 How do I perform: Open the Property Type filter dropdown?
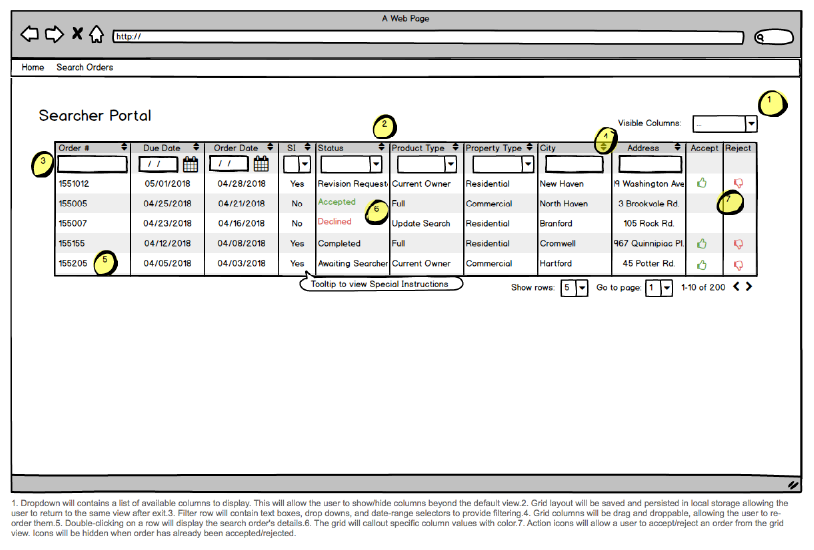(503, 165)
